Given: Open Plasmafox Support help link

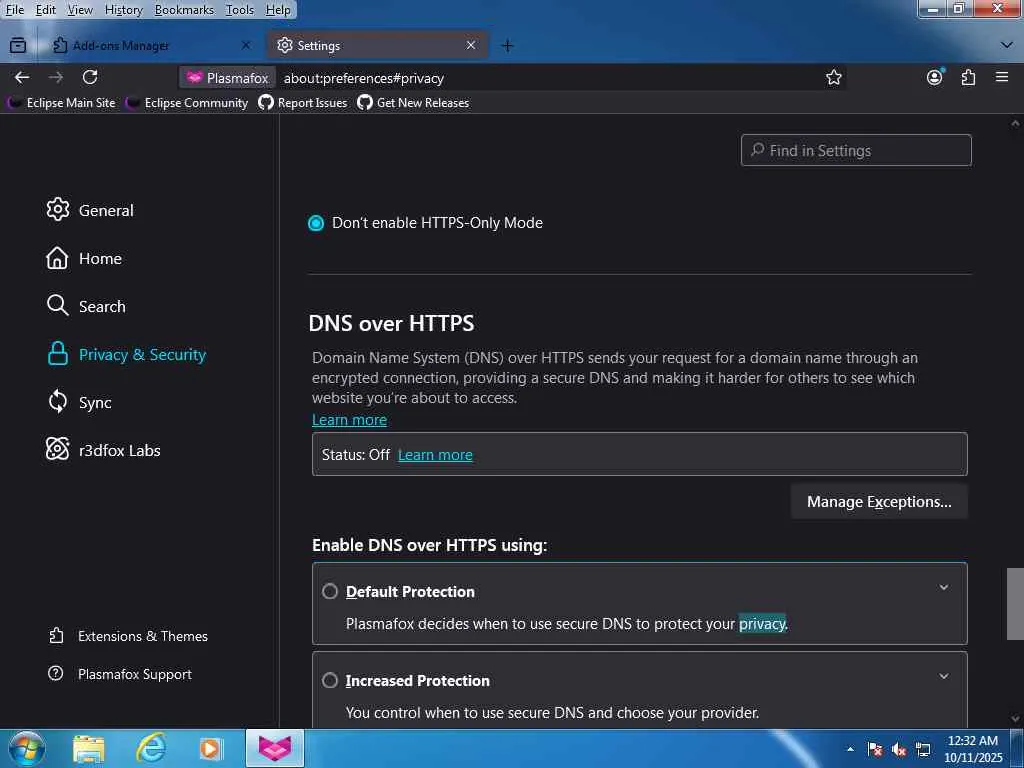Looking at the screenshot, I should pos(120,674).
